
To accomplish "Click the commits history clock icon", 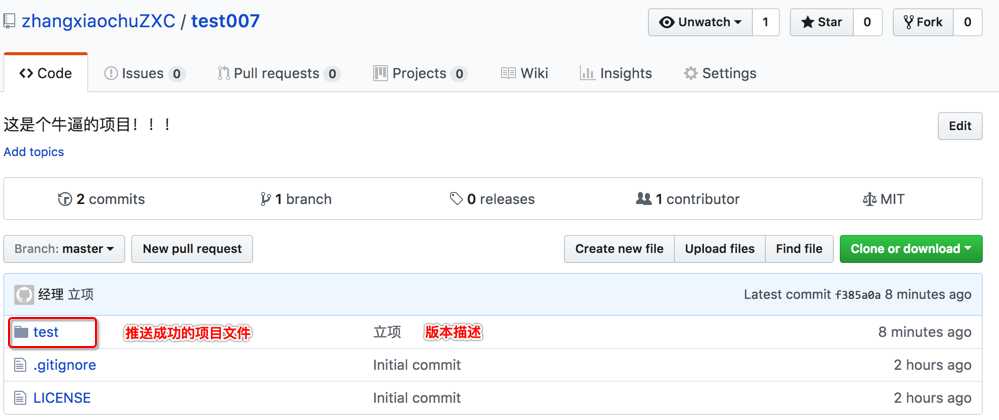I will tap(65, 199).
